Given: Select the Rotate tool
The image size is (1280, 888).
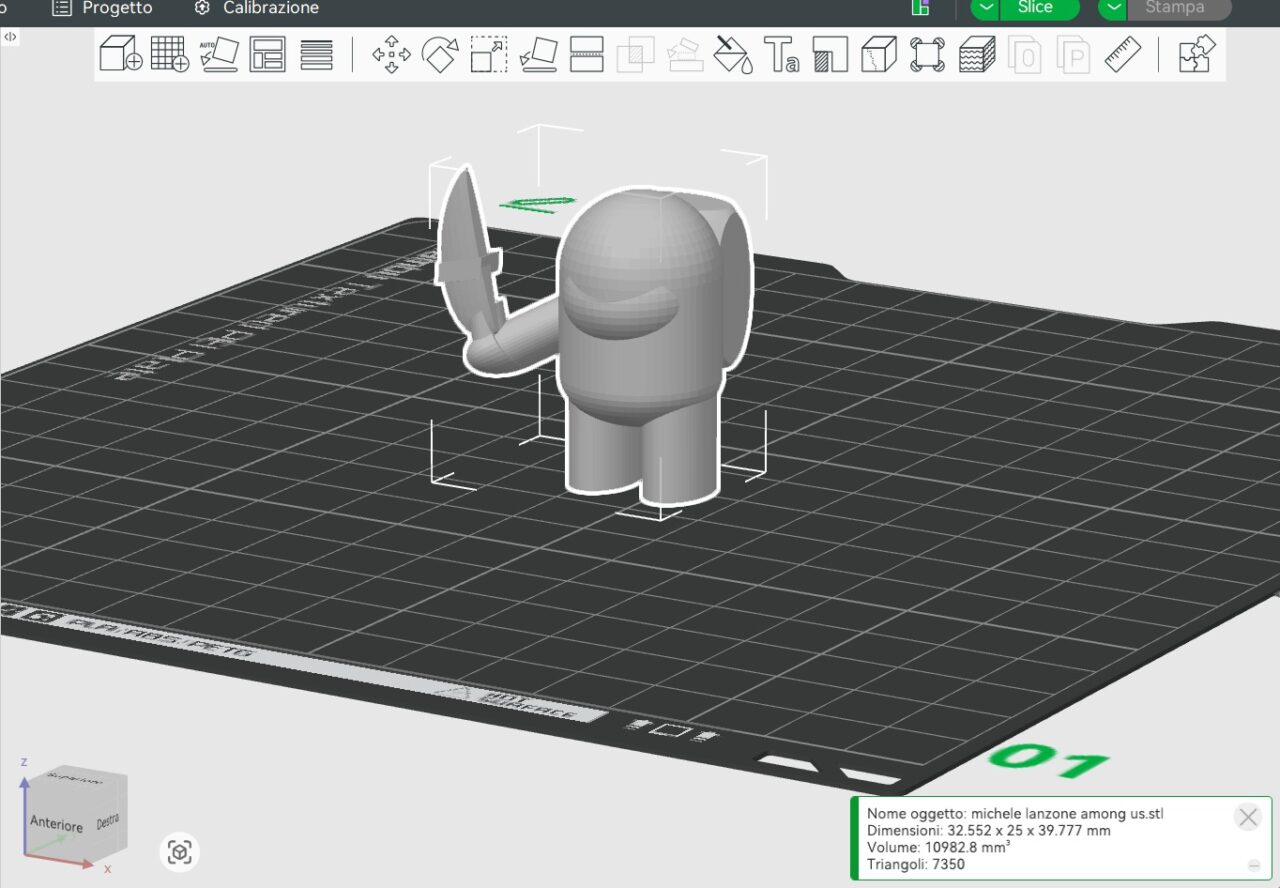Looking at the screenshot, I should 439,54.
